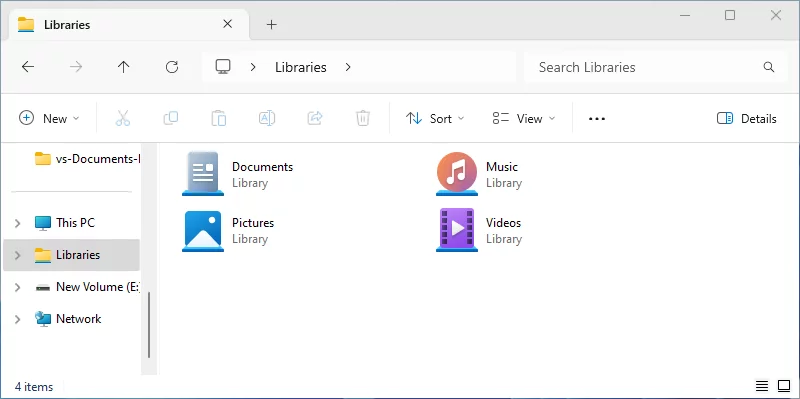The height and width of the screenshot is (399, 800).
Task: Switch to large thumbnails view icon
Action: click(x=784, y=386)
